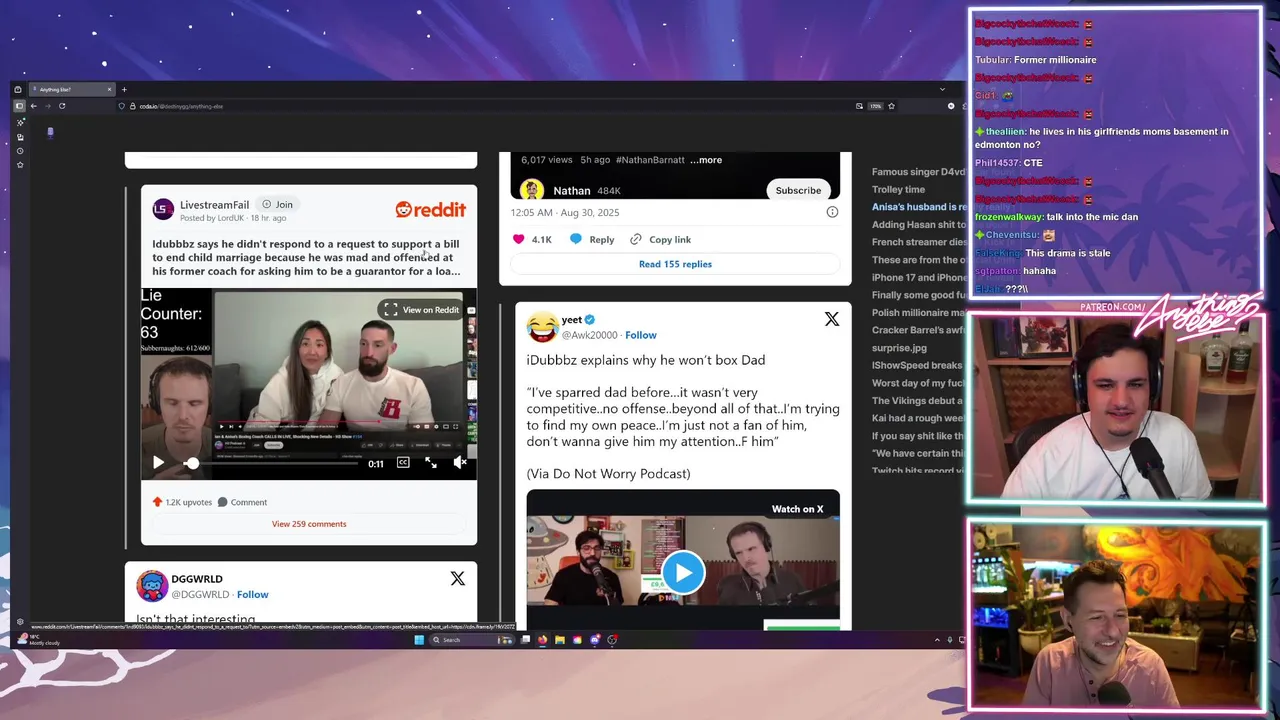Screen dimensions: 1280x720
Task: Click the 12:05 AM Aug 30, 2025 timestamp
Action: pos(565,212)
